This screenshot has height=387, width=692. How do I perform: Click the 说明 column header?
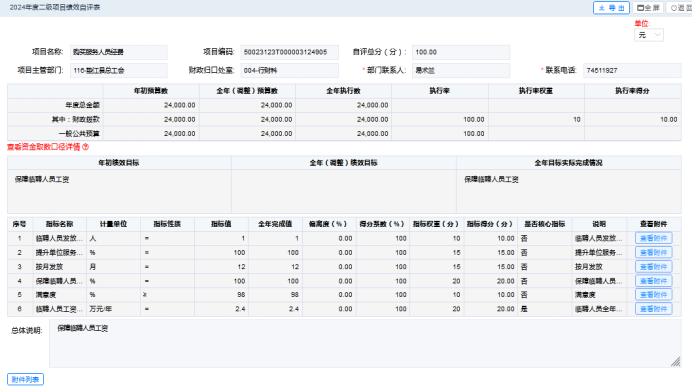coord(599,224)
